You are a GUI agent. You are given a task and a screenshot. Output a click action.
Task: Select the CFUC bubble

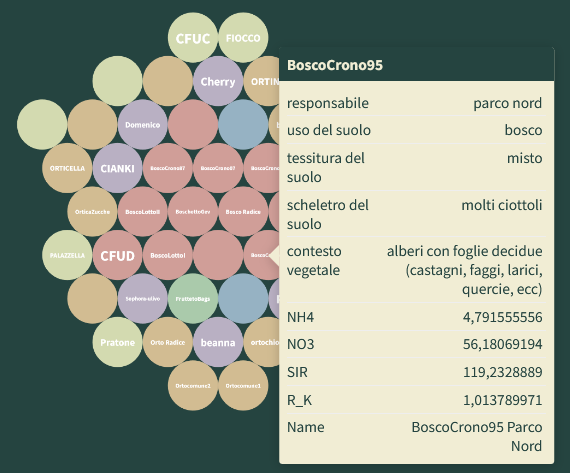coord(193,38)
